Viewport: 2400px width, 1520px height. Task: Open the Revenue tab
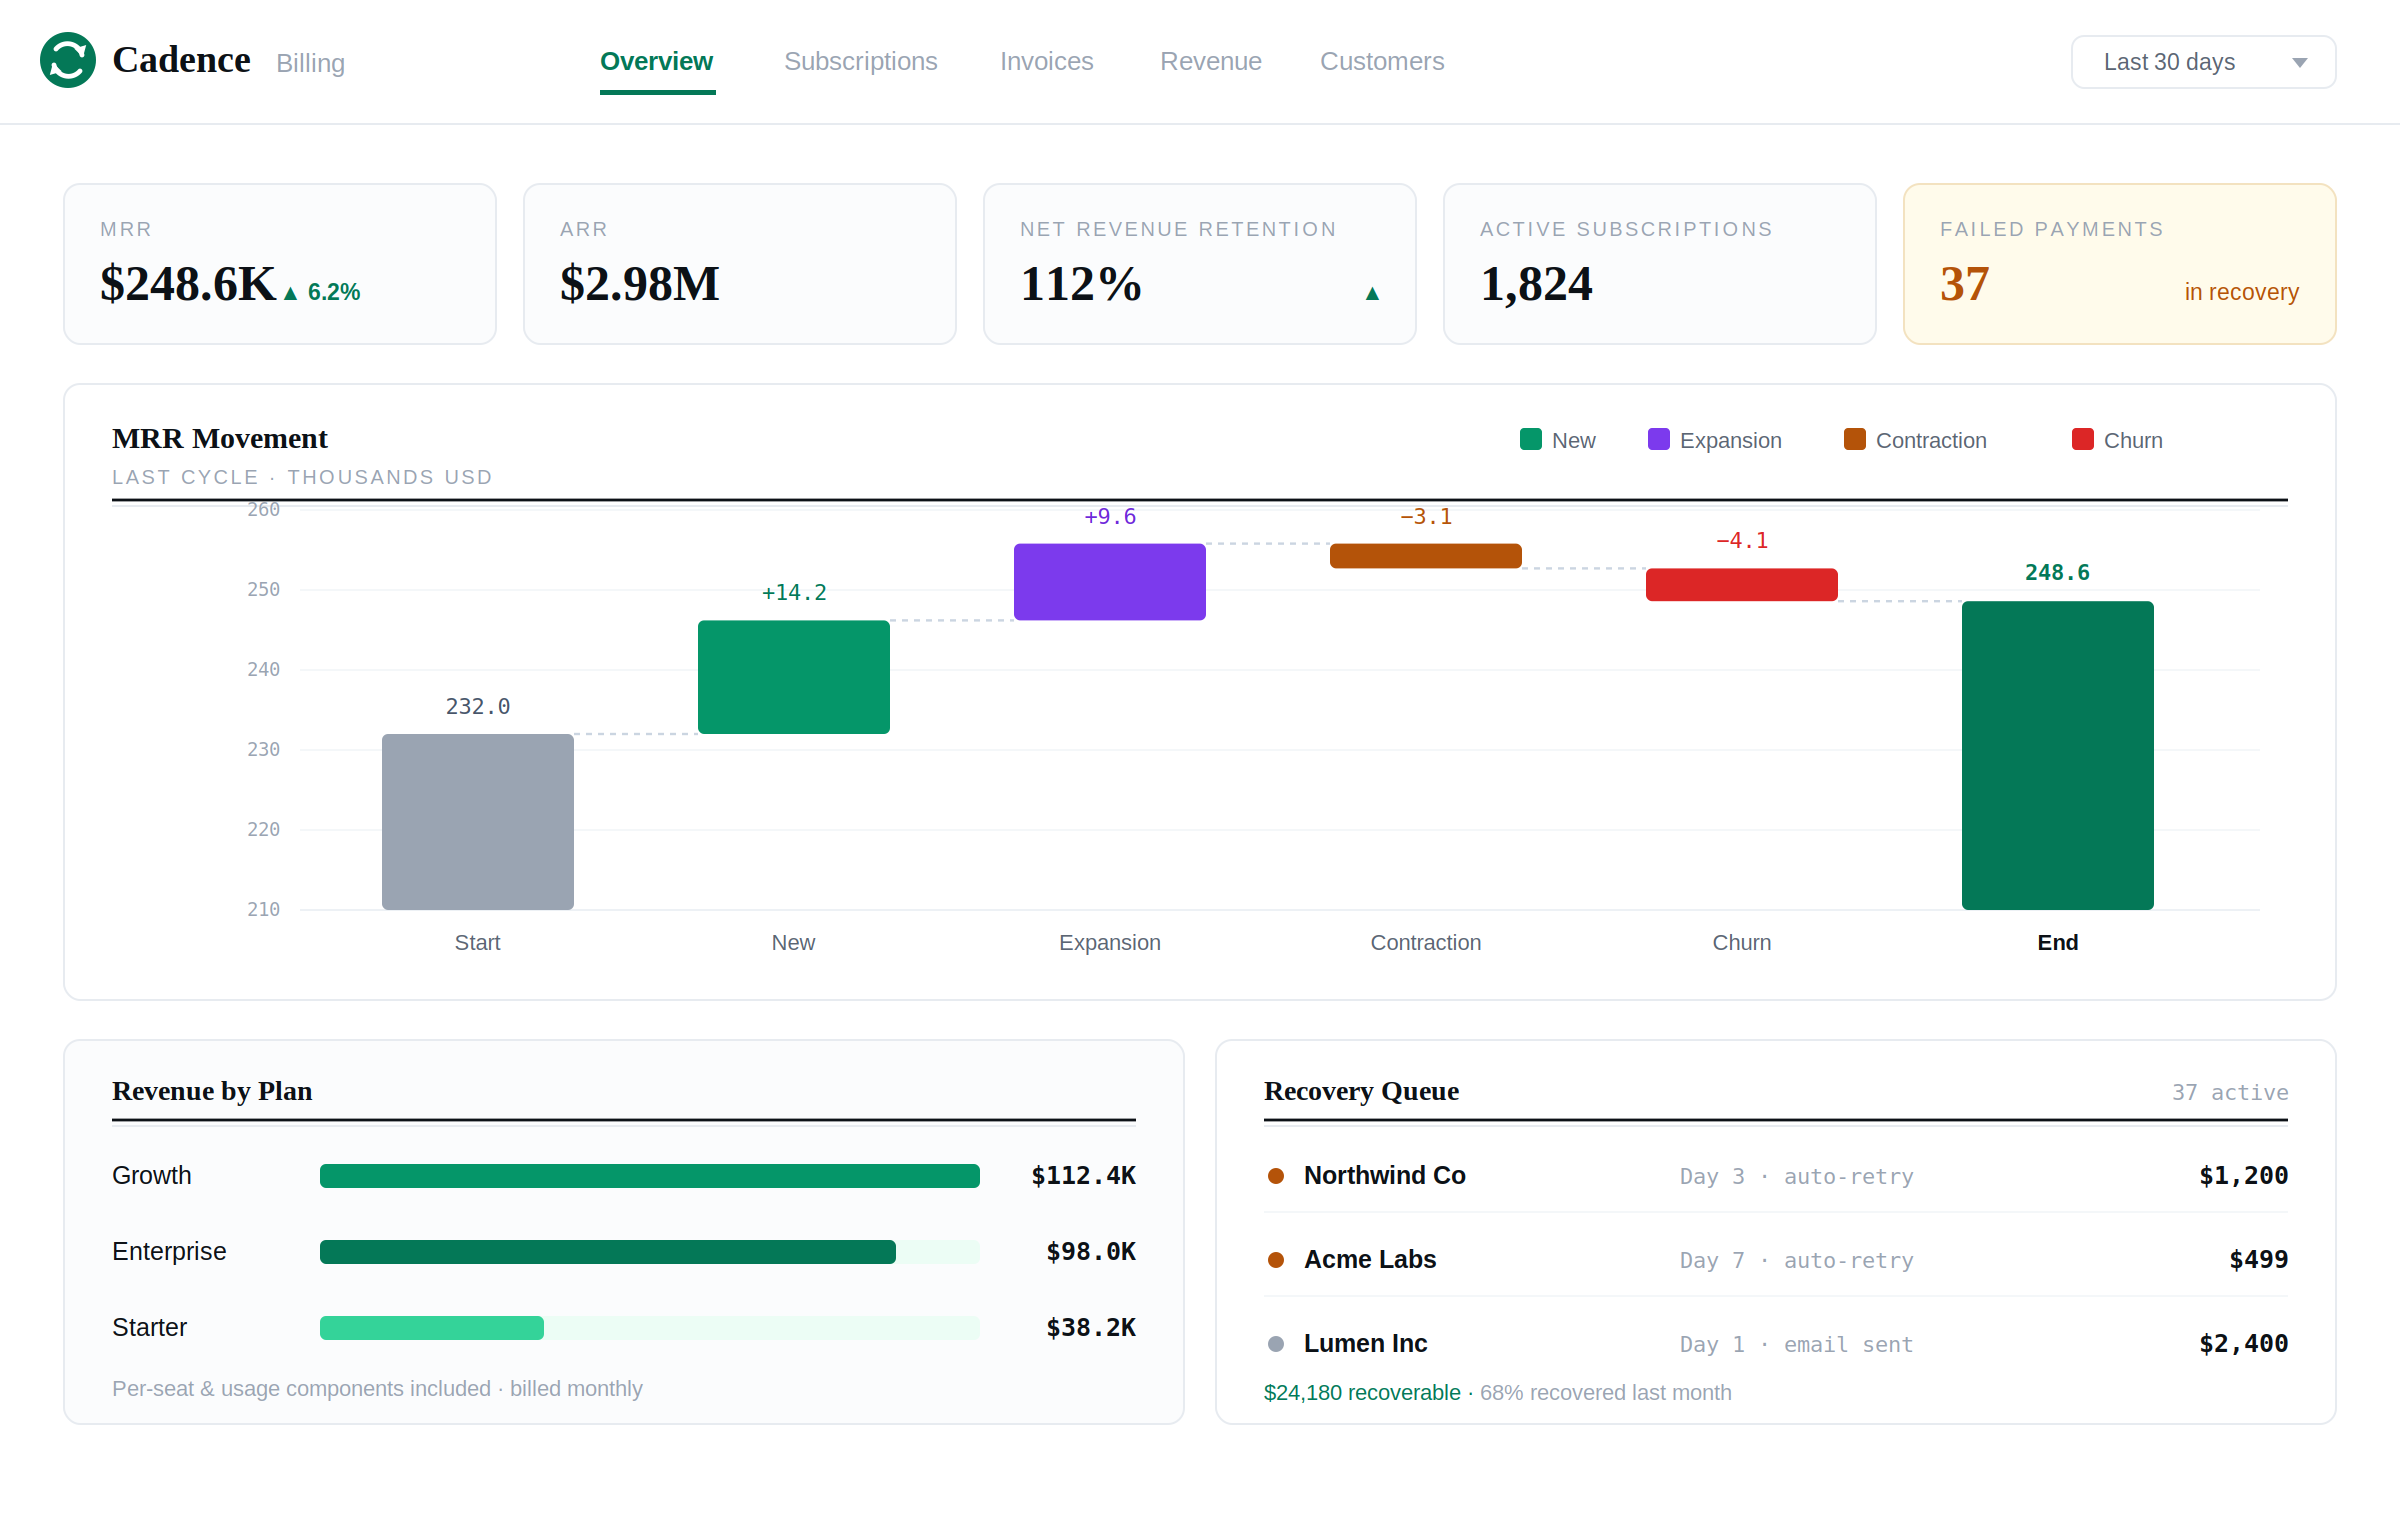point(1211,62)
